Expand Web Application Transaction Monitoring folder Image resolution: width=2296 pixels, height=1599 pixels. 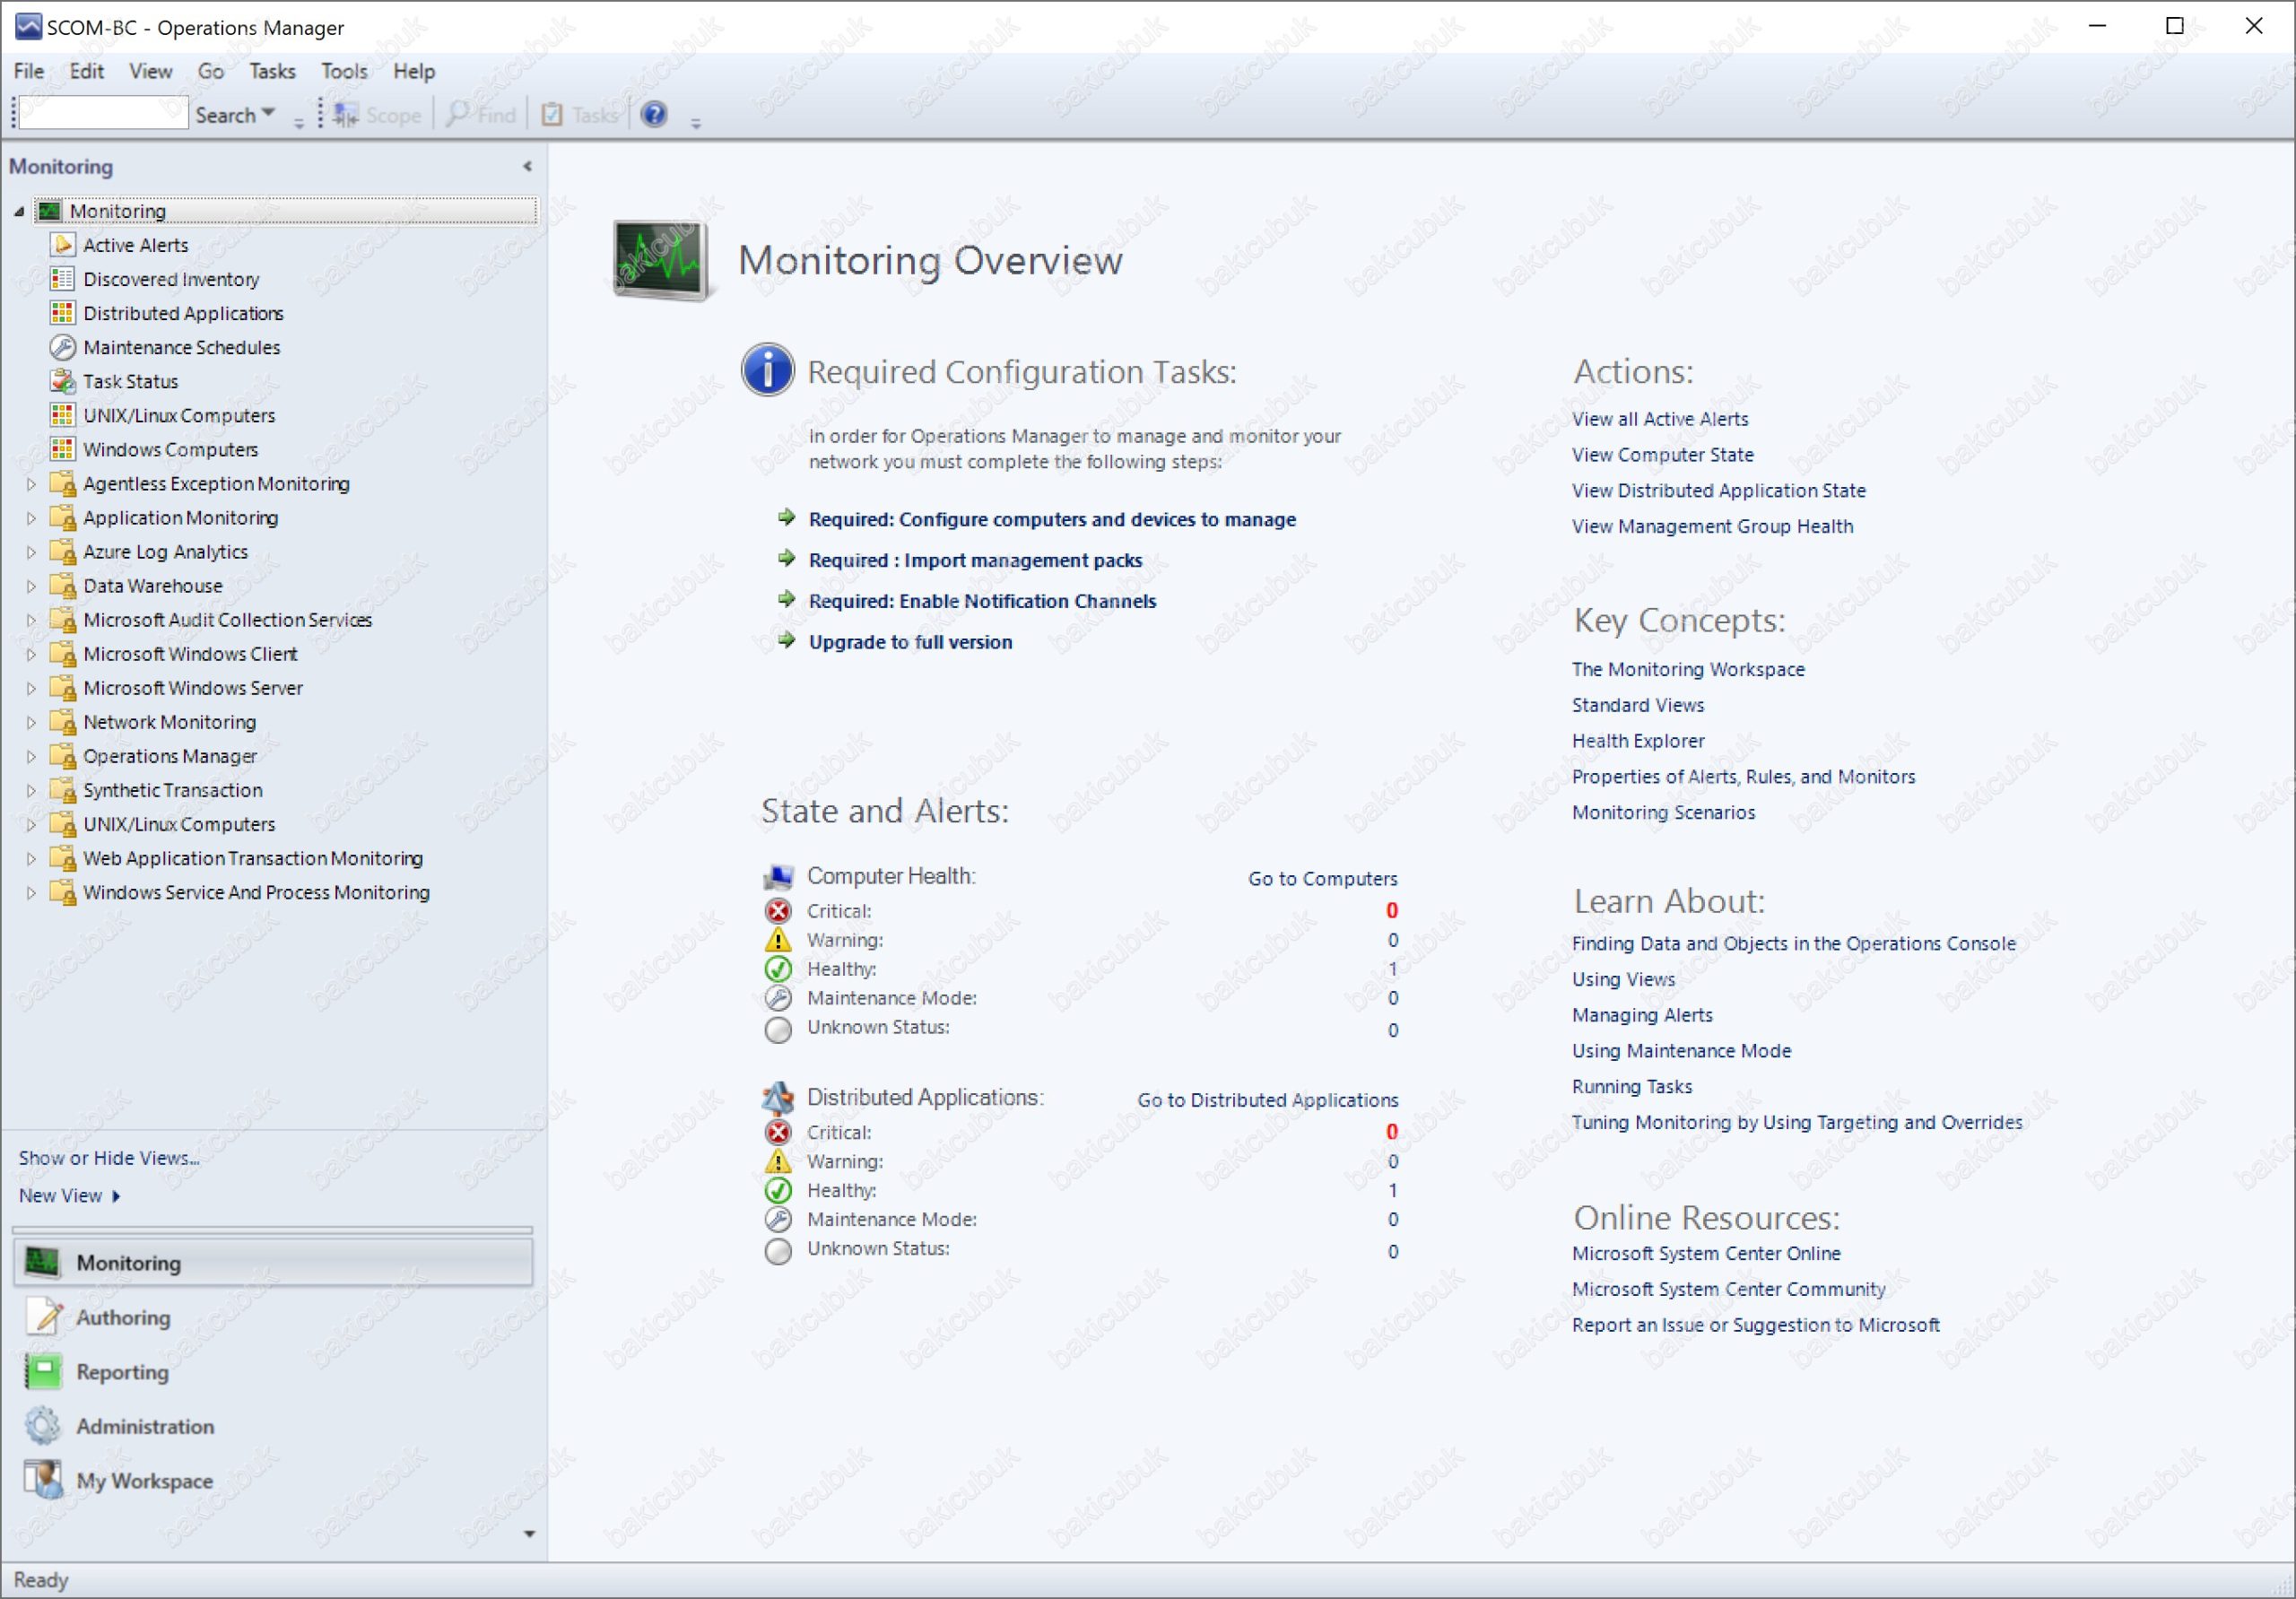point(31,858)
